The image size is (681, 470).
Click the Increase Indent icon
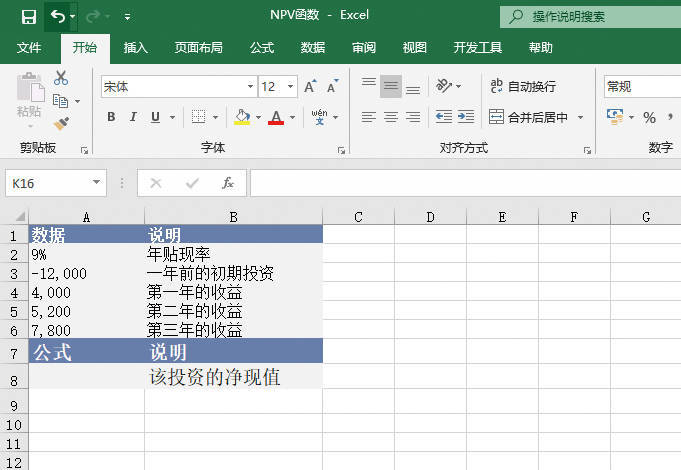(x=466, y=117)
